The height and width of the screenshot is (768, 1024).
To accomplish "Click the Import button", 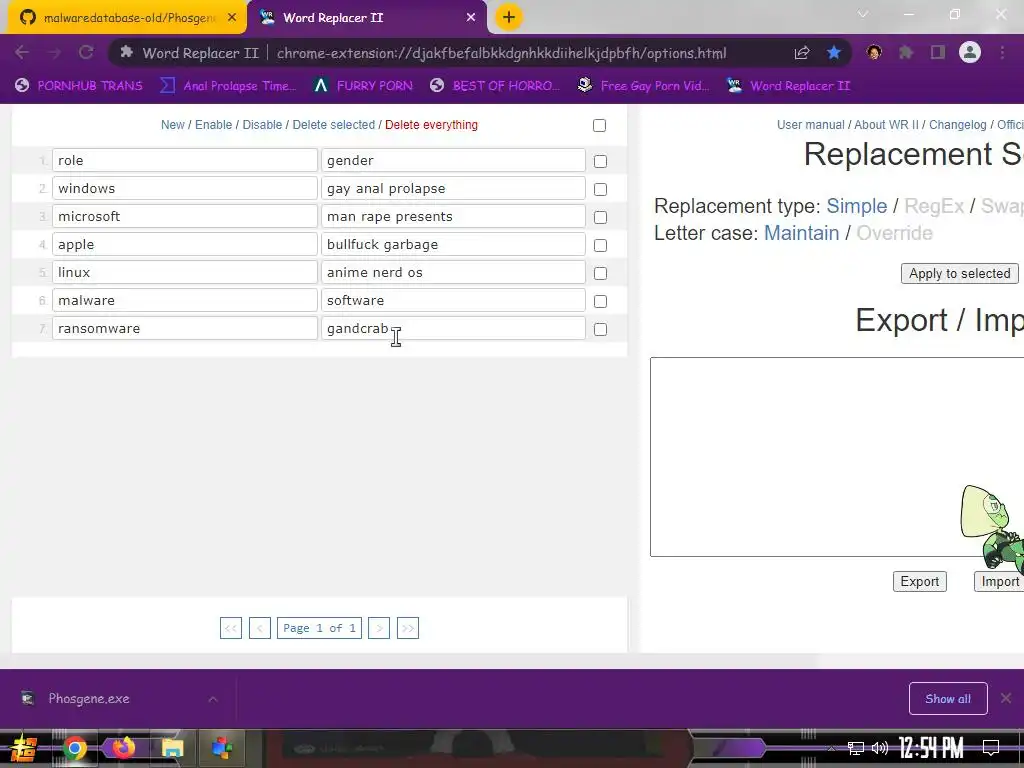I will pos(999,581).
